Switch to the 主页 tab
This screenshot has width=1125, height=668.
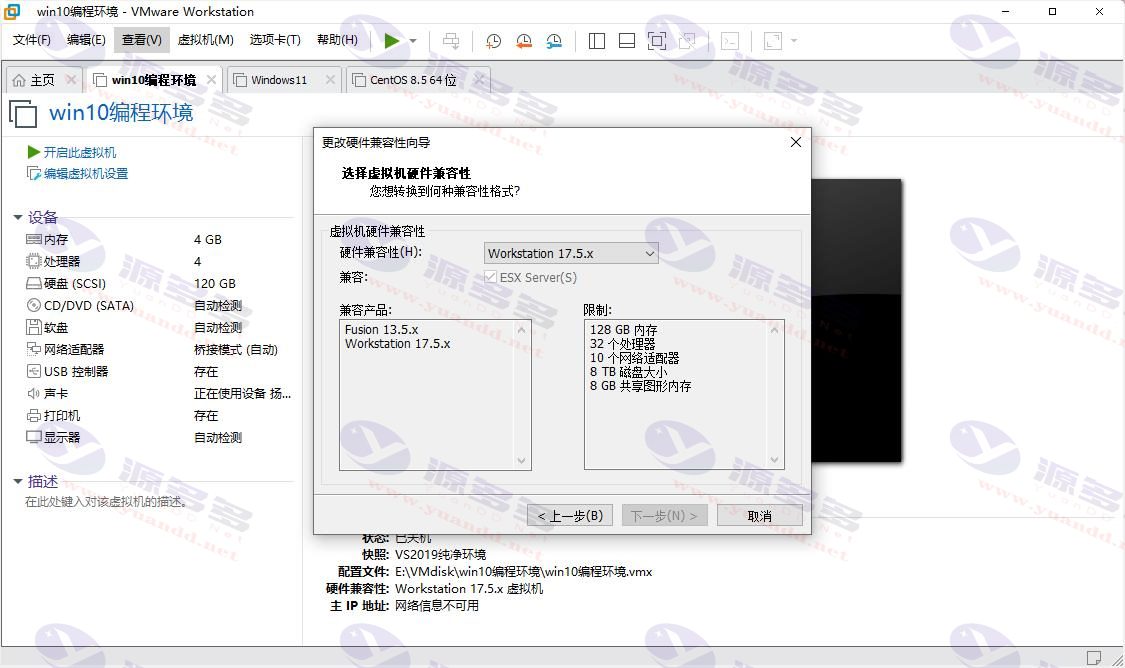click(x=42, y=80)
